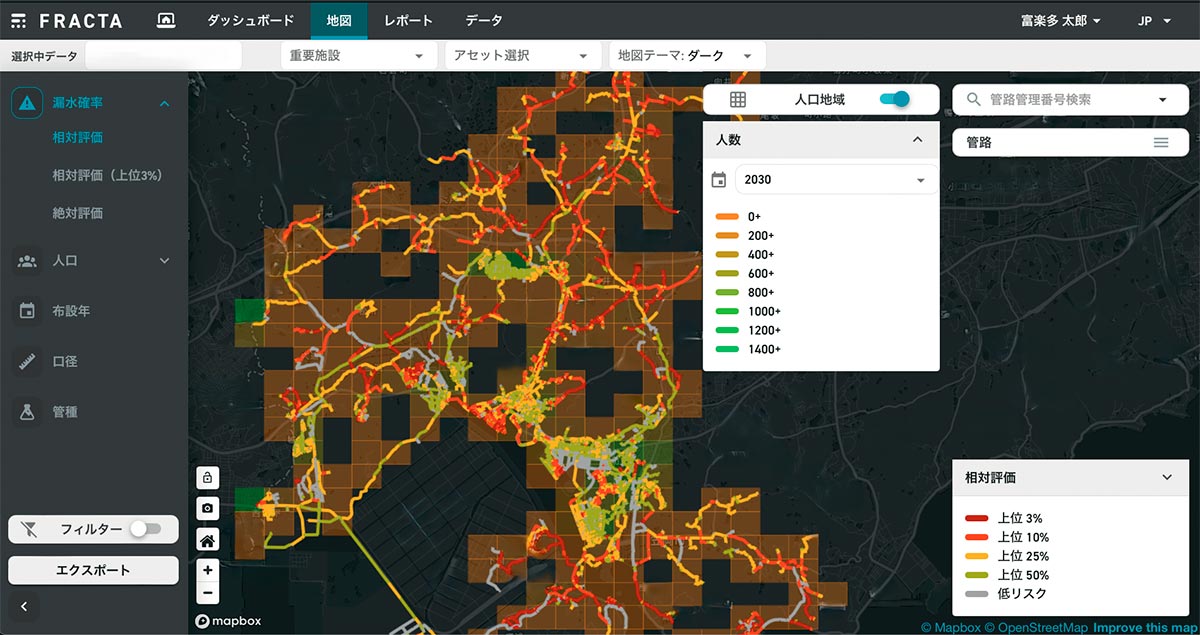Collapse the 人数 legend panel
The image size is (1200, 635).
917,140
